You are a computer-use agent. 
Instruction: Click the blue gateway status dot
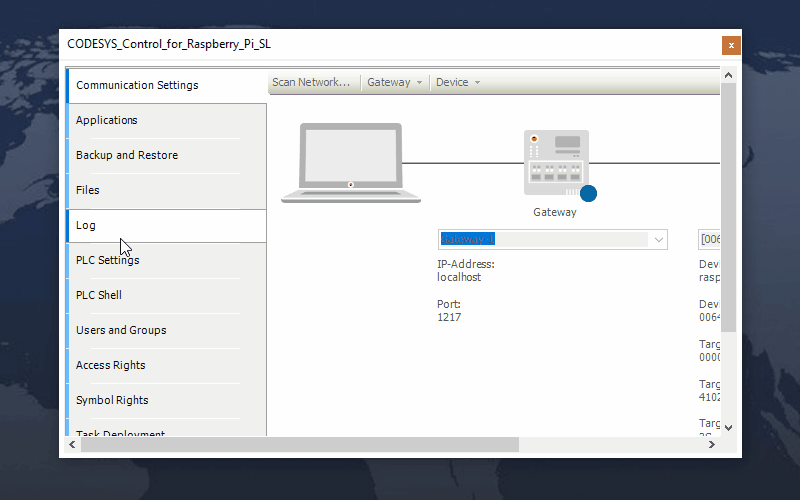(588, 193)
